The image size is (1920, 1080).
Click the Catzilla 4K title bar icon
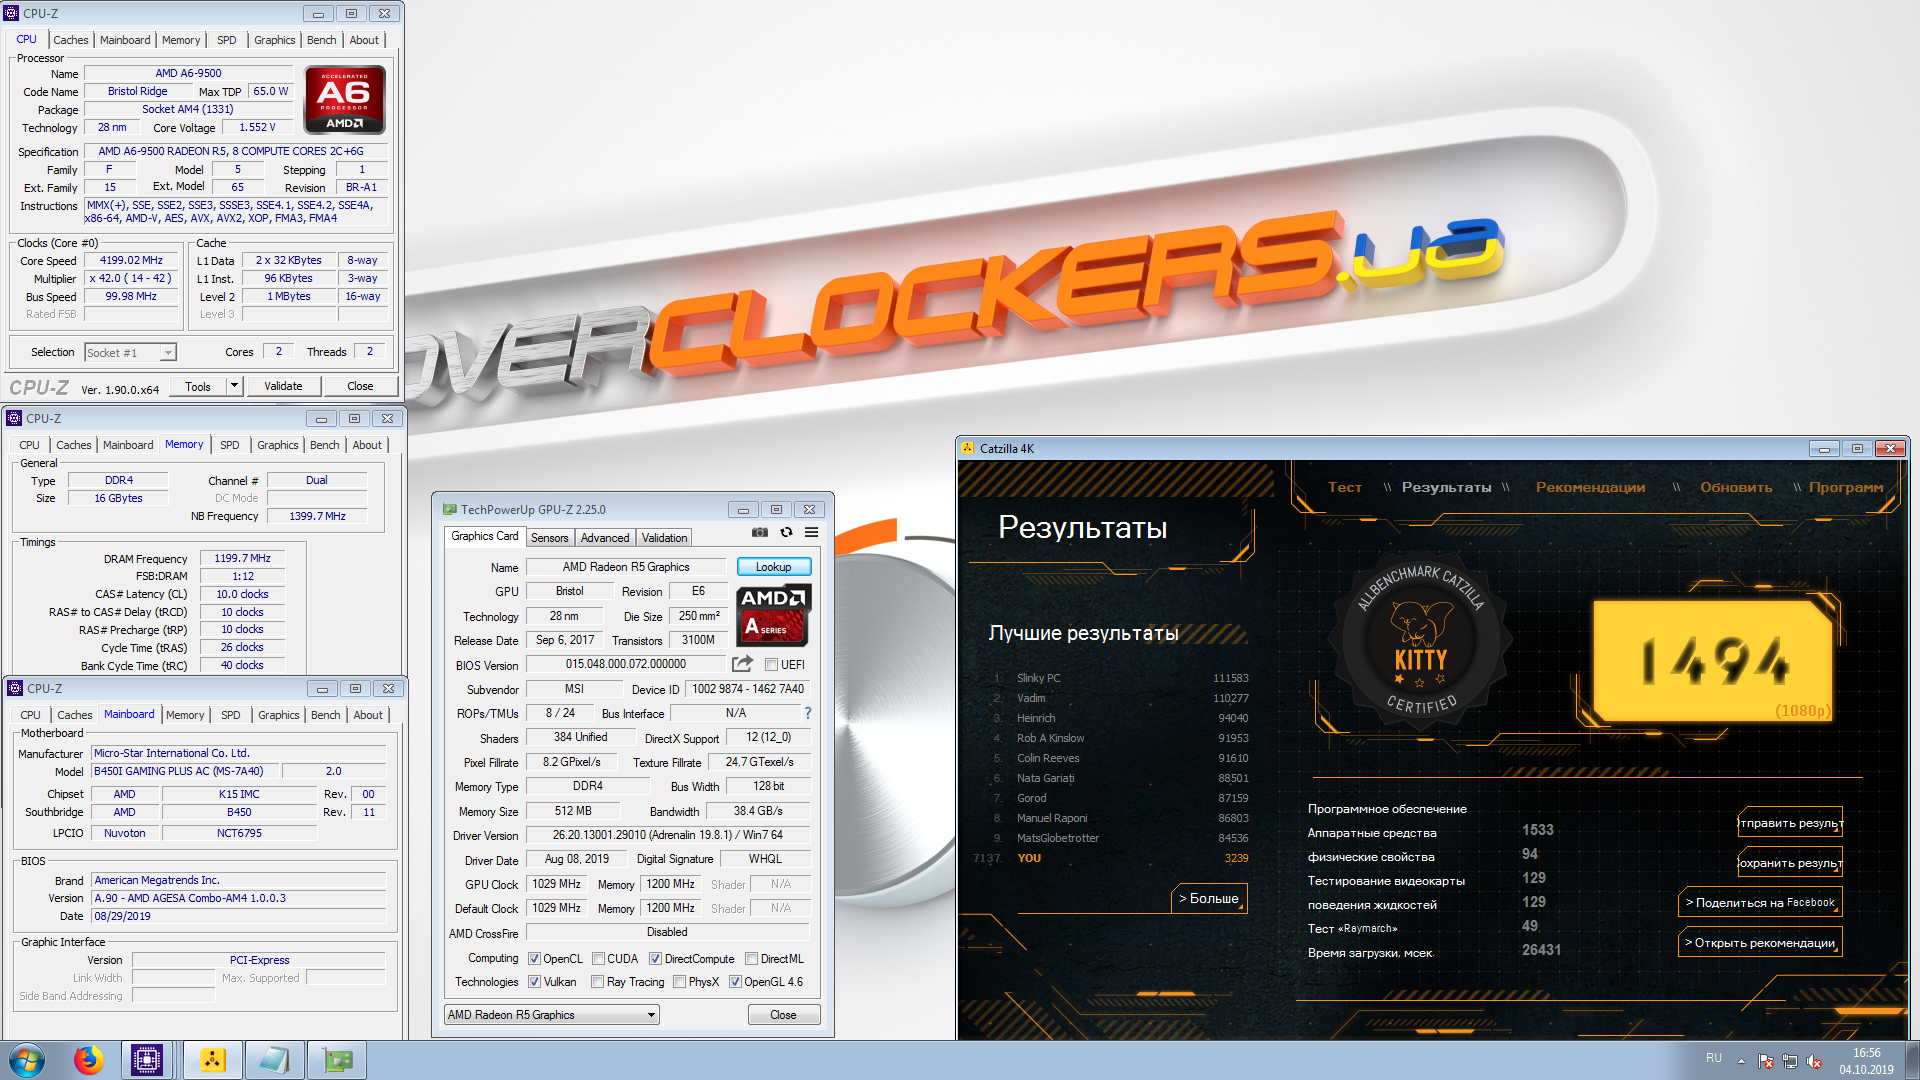968,448
